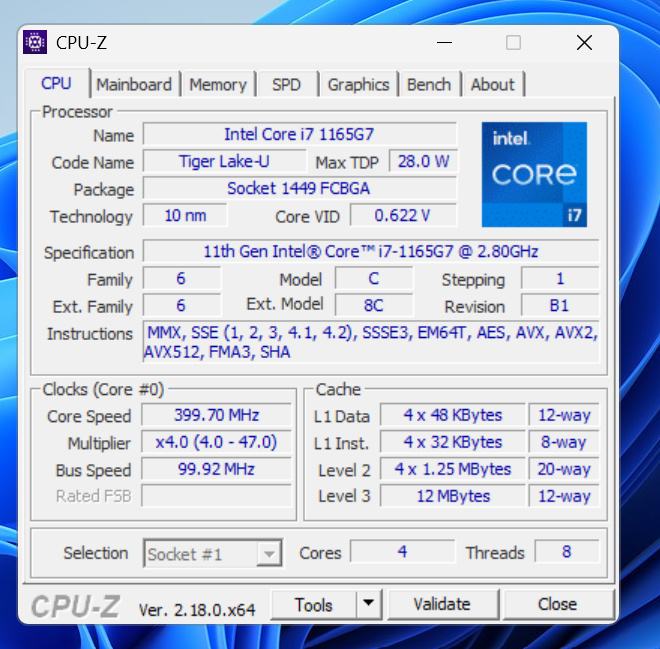Click the Cores count value 4

point(402,551)
